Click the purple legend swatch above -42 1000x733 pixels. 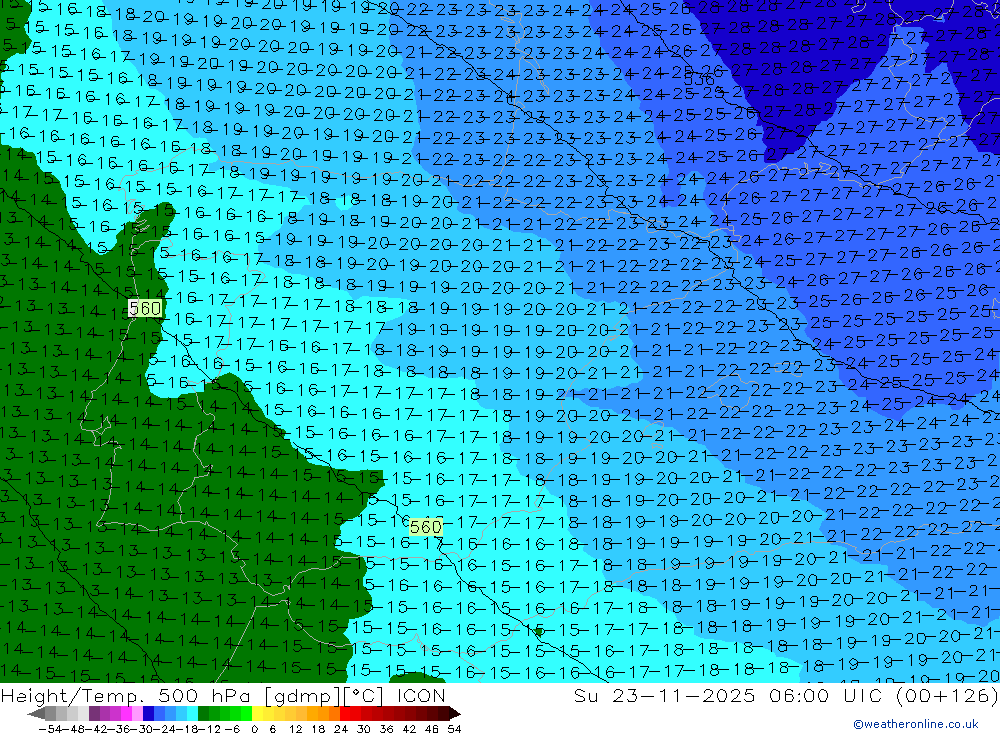94,713
